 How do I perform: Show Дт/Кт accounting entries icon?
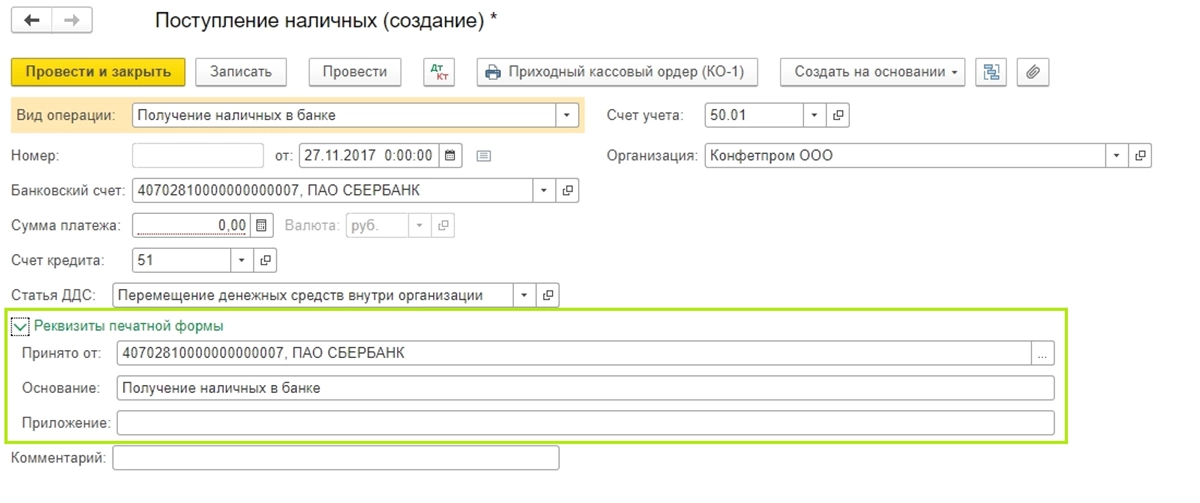click(439, 72)
